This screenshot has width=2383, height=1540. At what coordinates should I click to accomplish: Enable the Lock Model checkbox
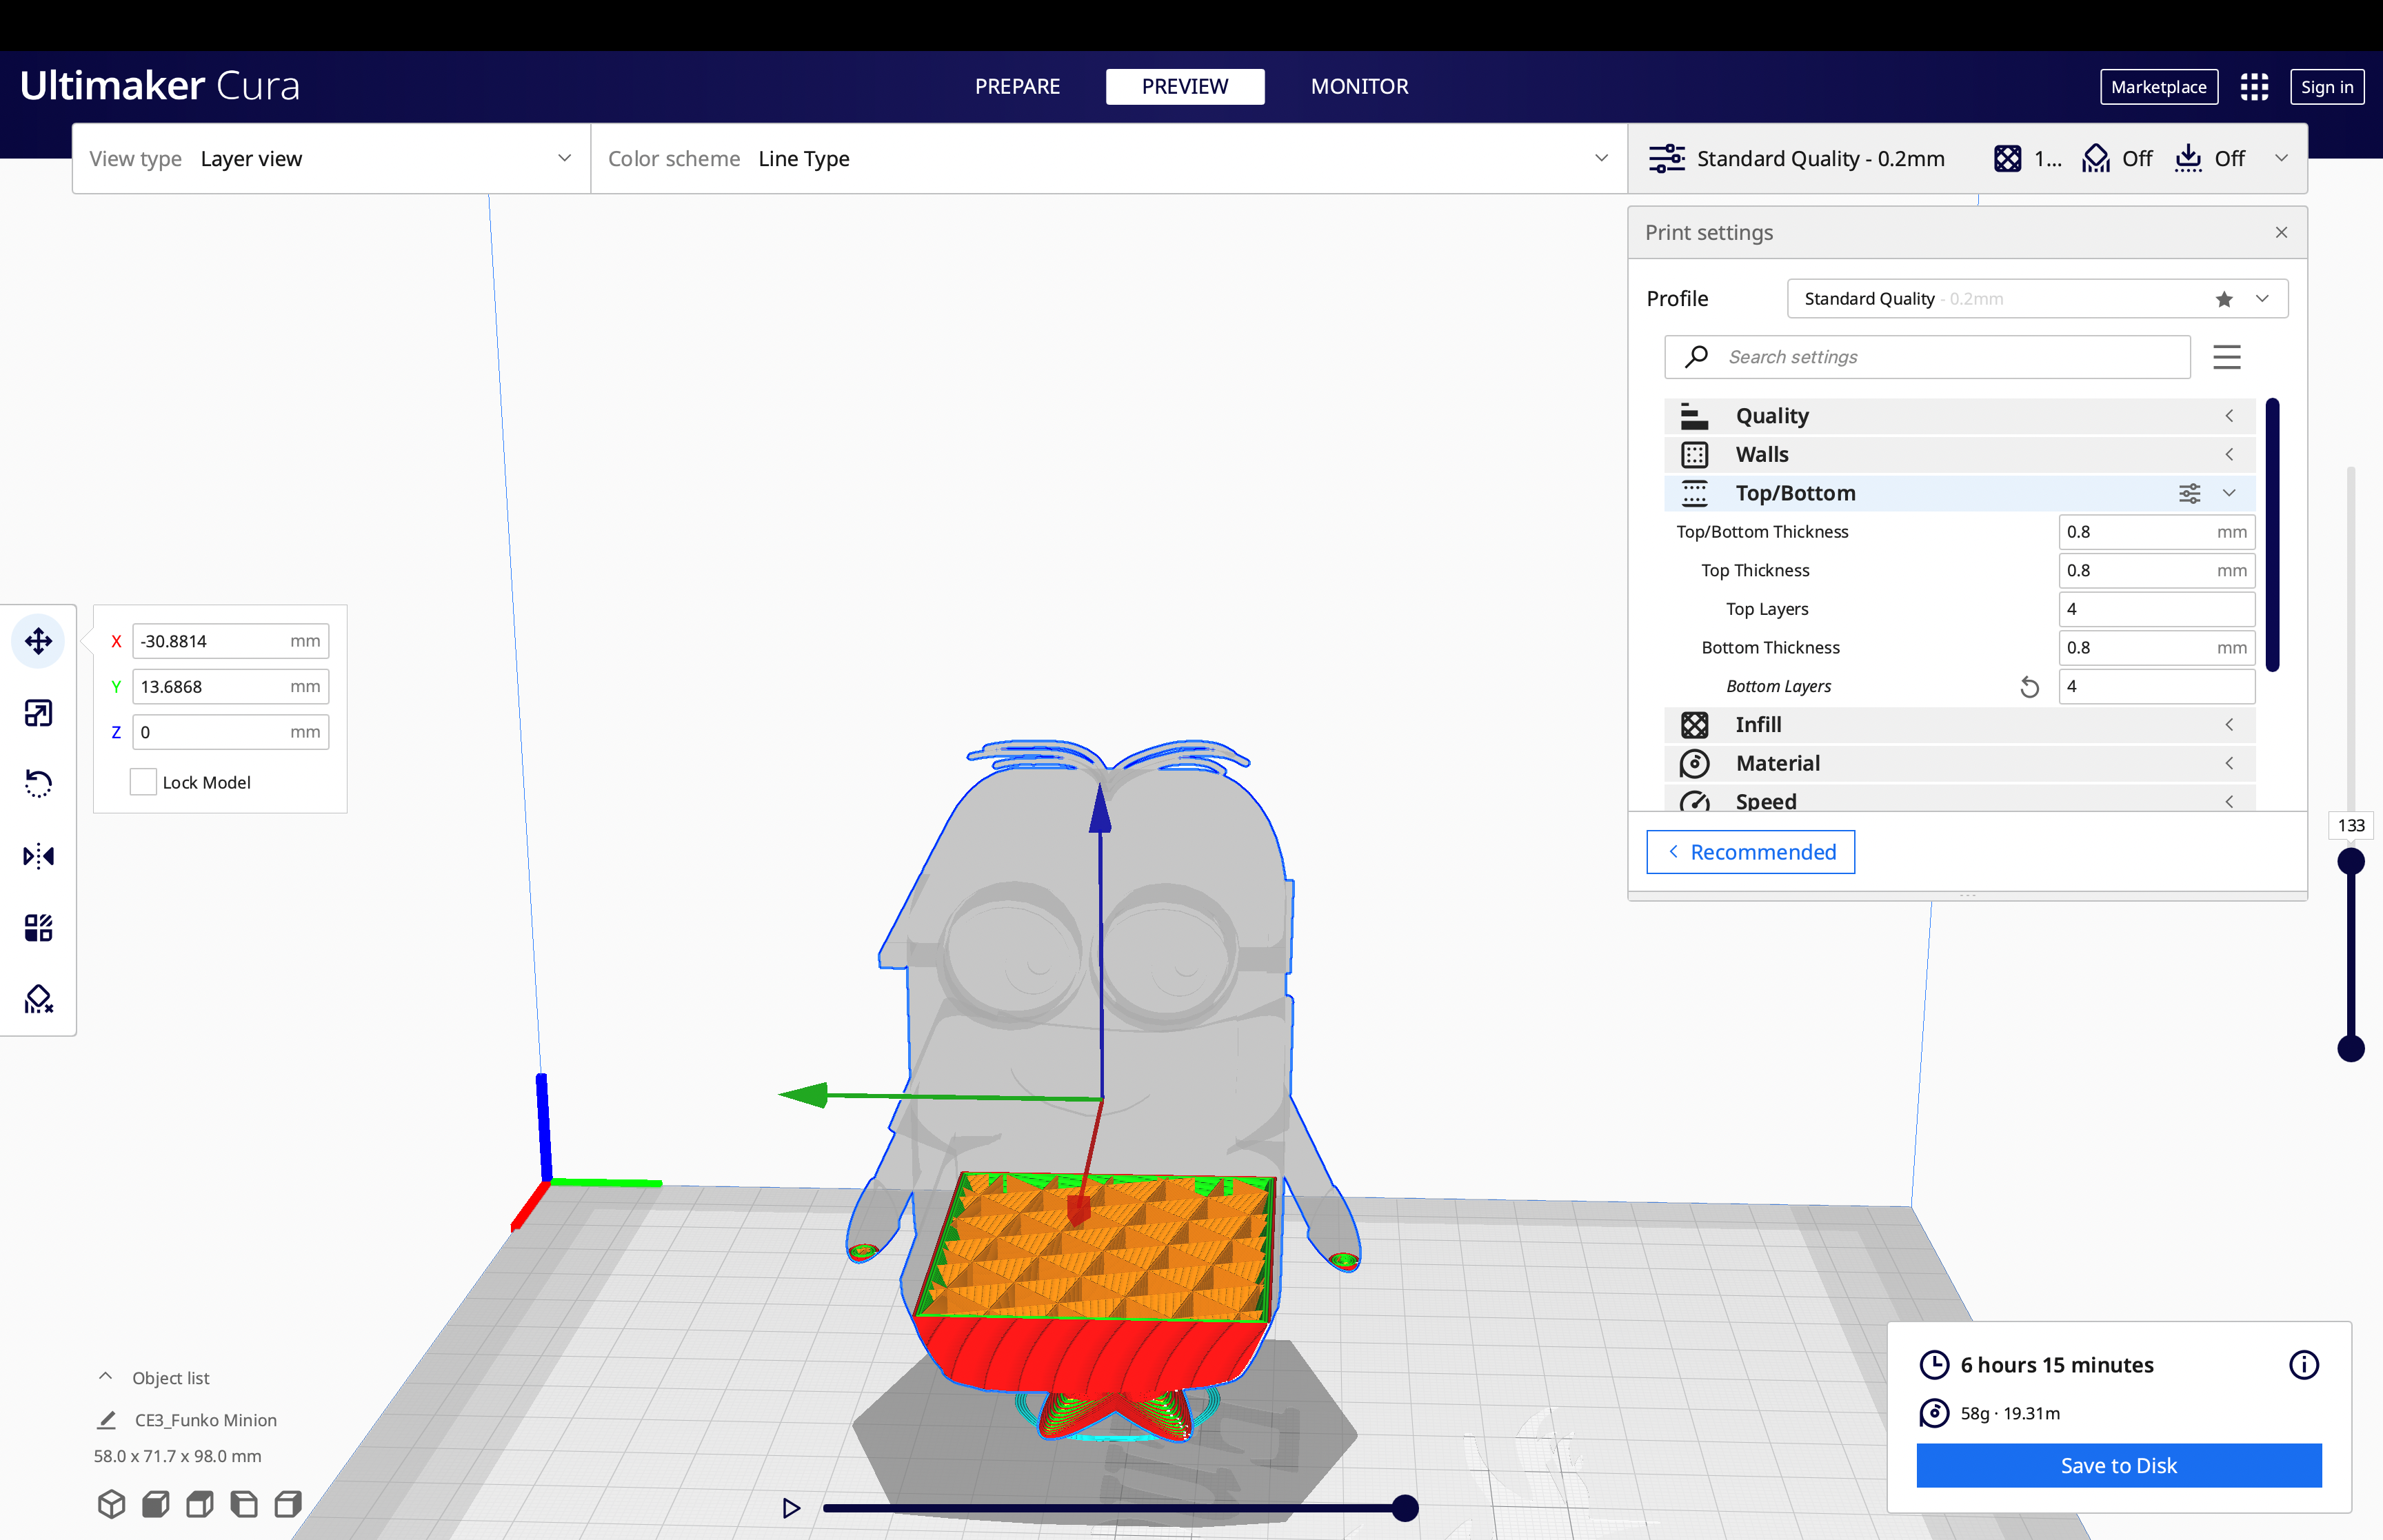click(x=143, y=782)
